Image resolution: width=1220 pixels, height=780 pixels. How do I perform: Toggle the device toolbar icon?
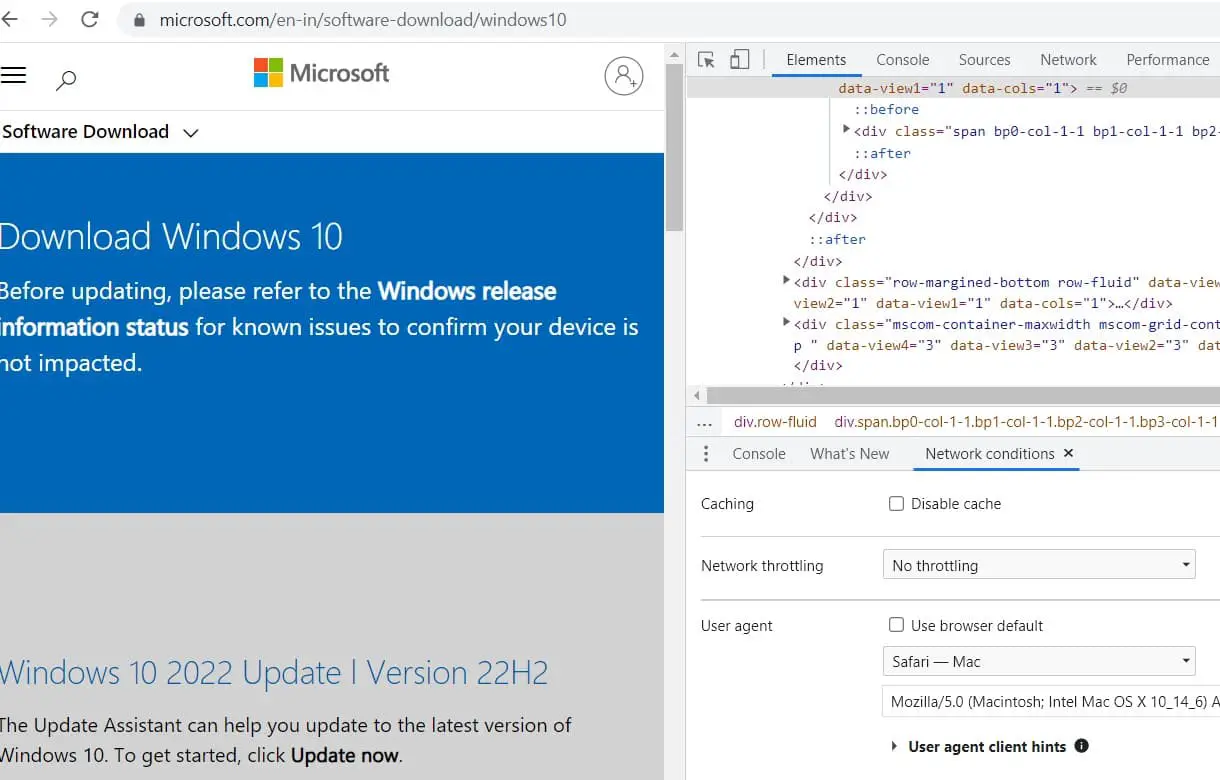click(x=739, y=60)
